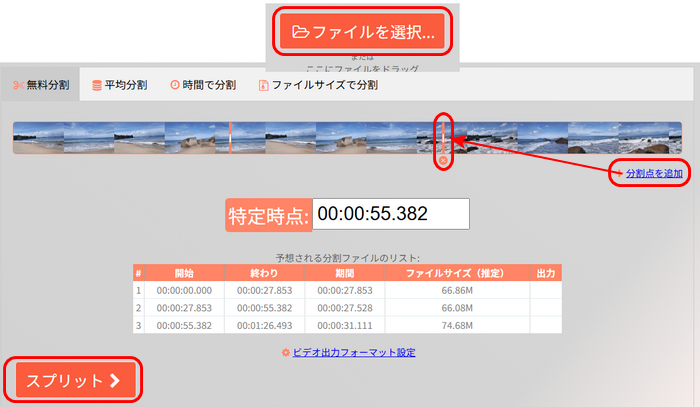Screen dimensions: 700x407
Task: Click file size 66.86M cell
Action: [x=457, y=291]
